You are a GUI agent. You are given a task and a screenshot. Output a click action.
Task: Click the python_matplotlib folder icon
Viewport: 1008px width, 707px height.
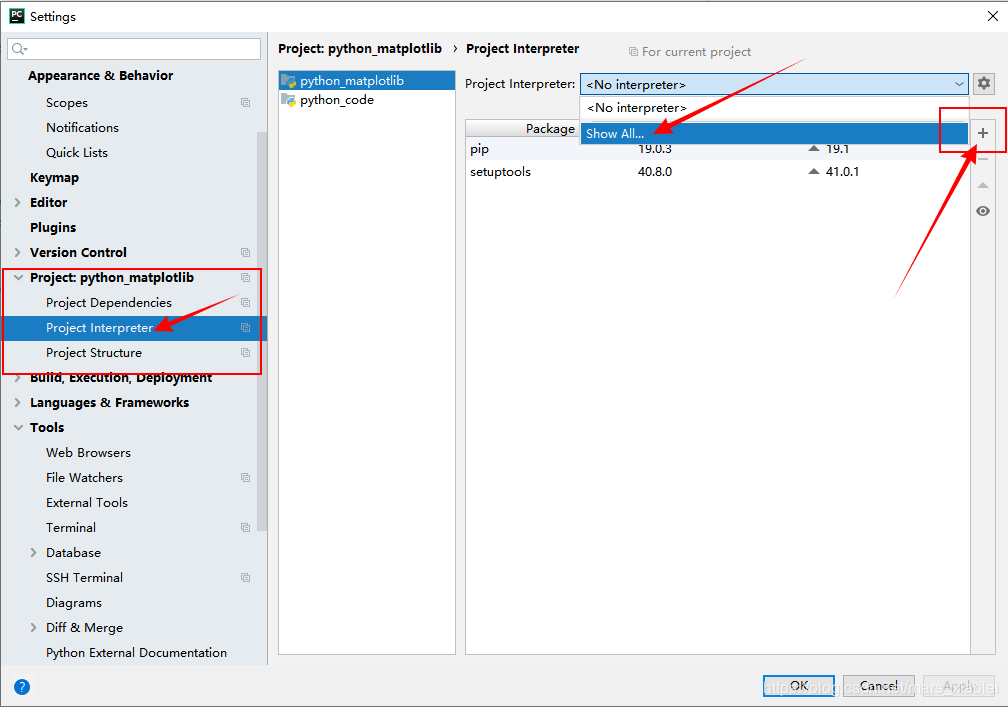click(289, 81)
